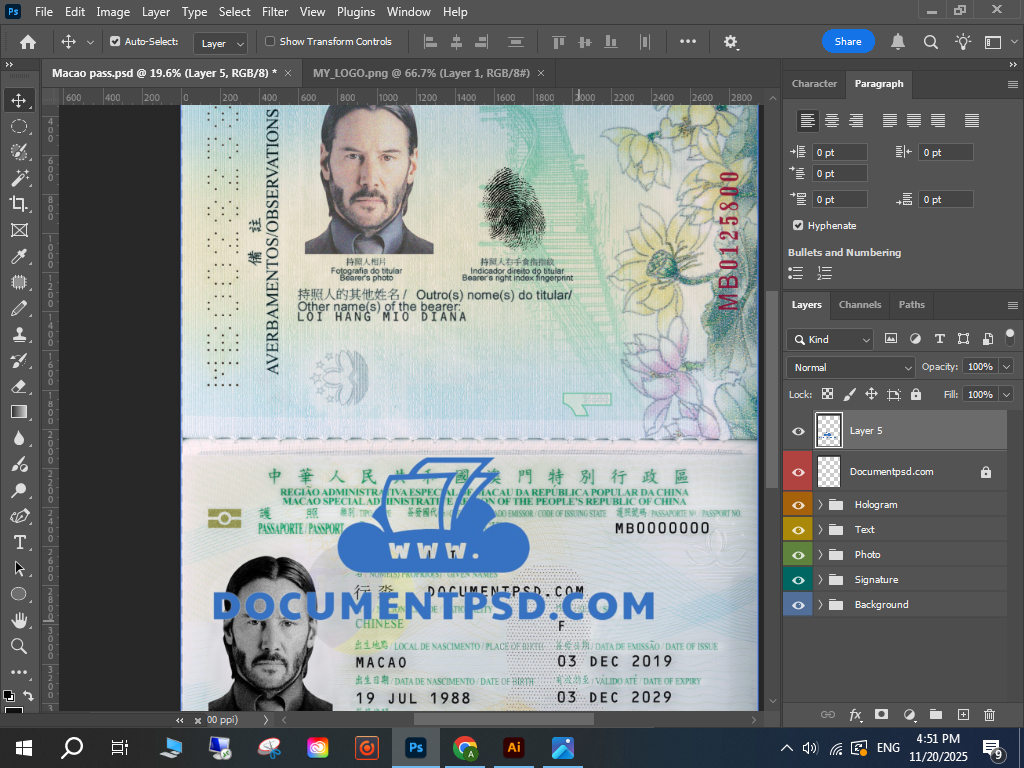Select the Eyedropper tool
The image size is (1024, 768).
(x=19, y=256)
